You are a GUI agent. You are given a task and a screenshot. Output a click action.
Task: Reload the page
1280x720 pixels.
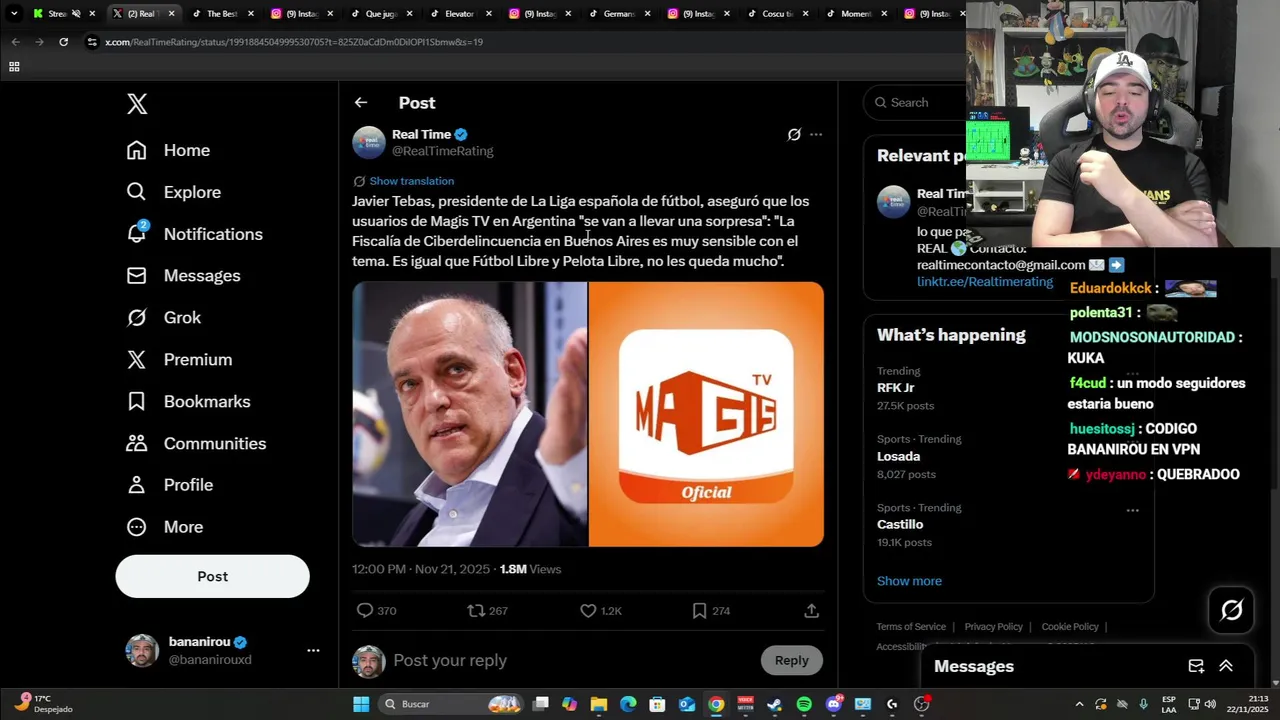pyautogui.click(x=64, y=42)
